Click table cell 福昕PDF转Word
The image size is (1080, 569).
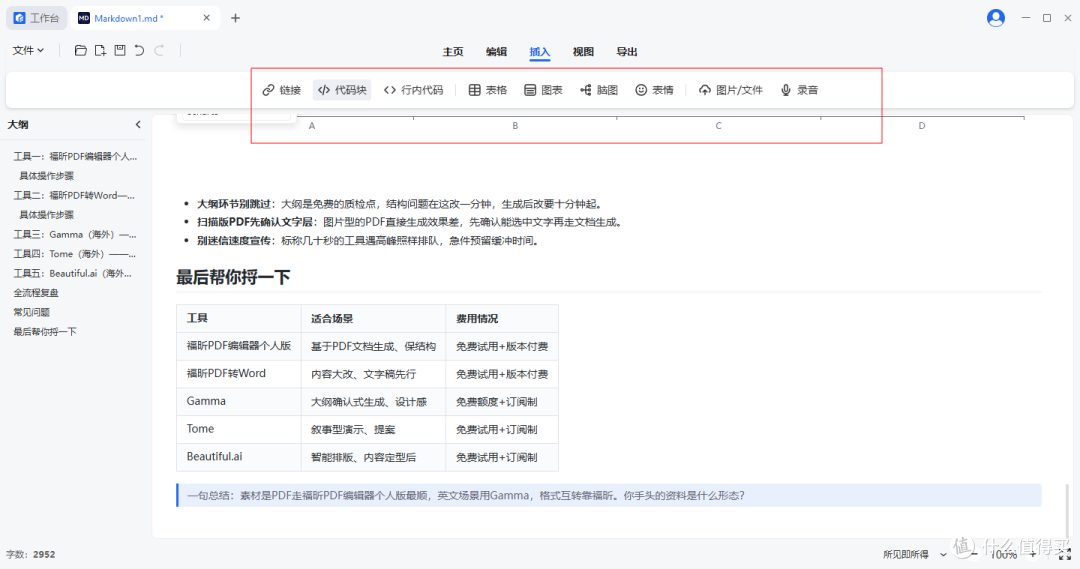238,373
